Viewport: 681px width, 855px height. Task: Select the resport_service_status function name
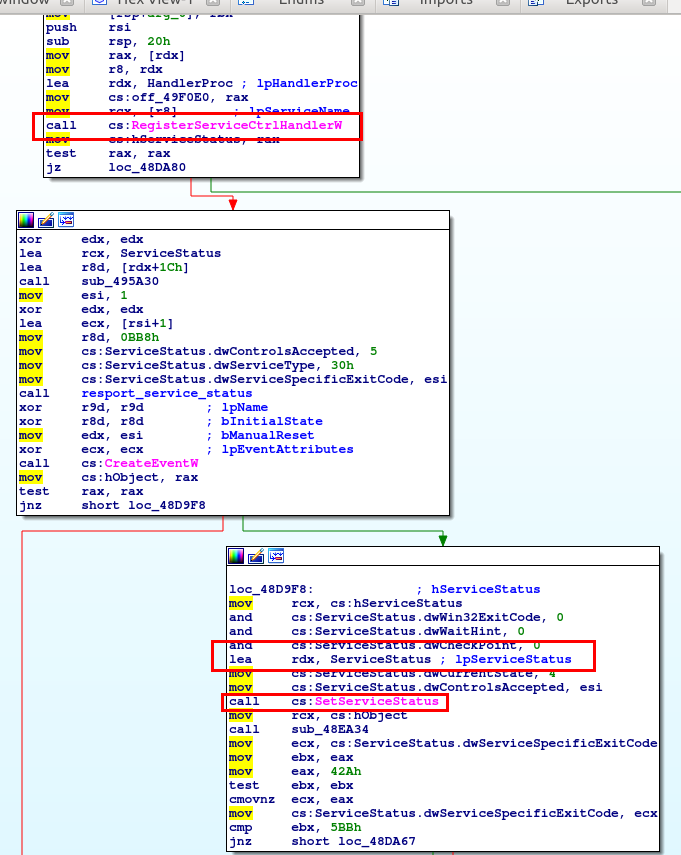166,393
